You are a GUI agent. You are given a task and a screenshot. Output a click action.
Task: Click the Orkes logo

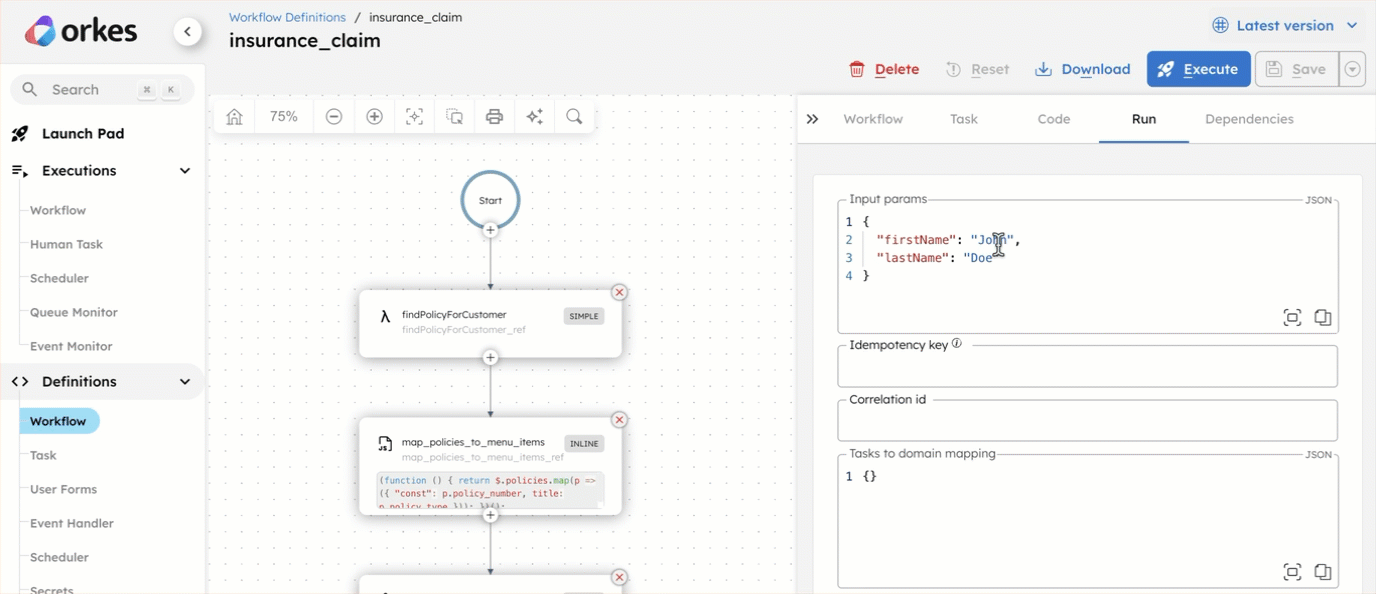point(81,31)
